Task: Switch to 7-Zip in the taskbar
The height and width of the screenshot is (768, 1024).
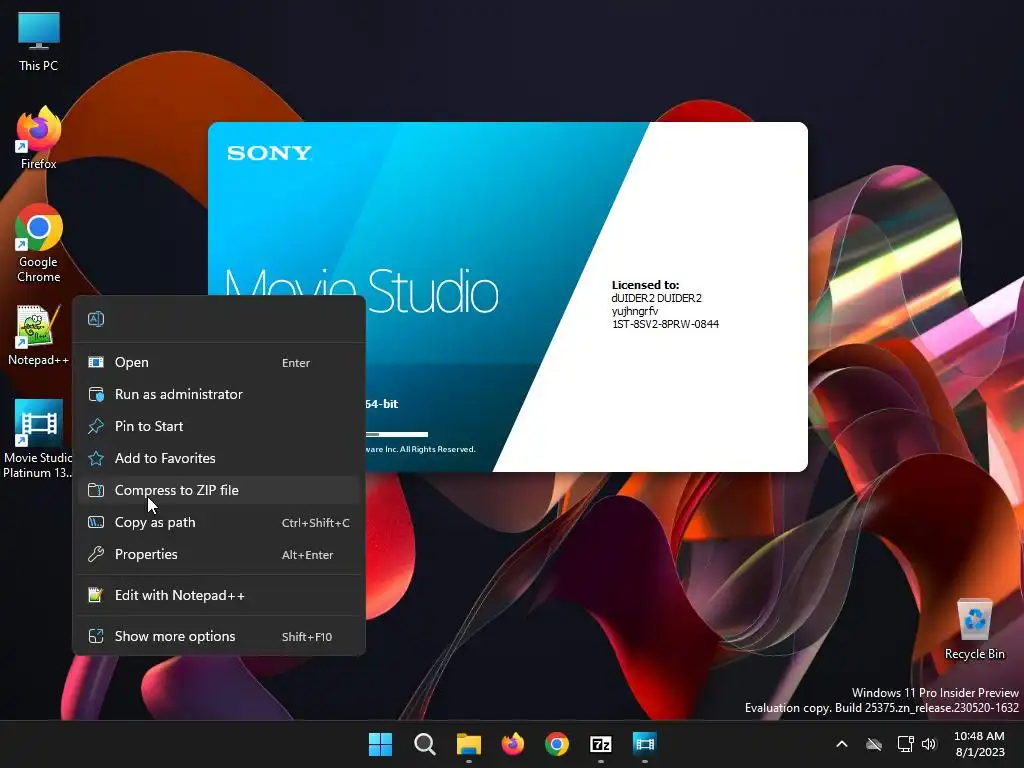Action: [601, 744]
